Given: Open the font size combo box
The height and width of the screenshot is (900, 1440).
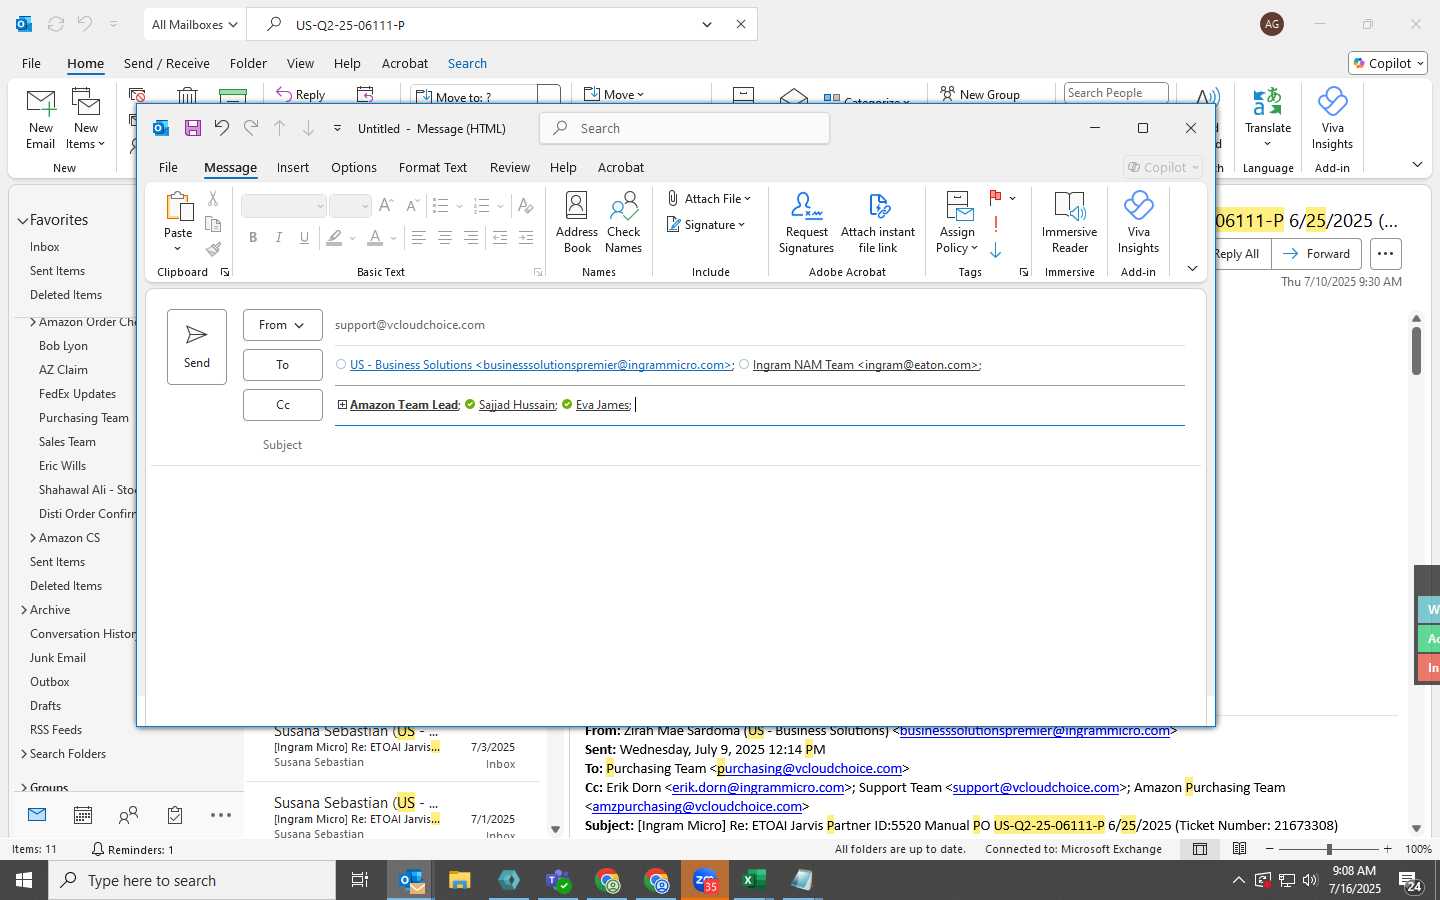Looking at the screenshot, I should tap(350, 206).
